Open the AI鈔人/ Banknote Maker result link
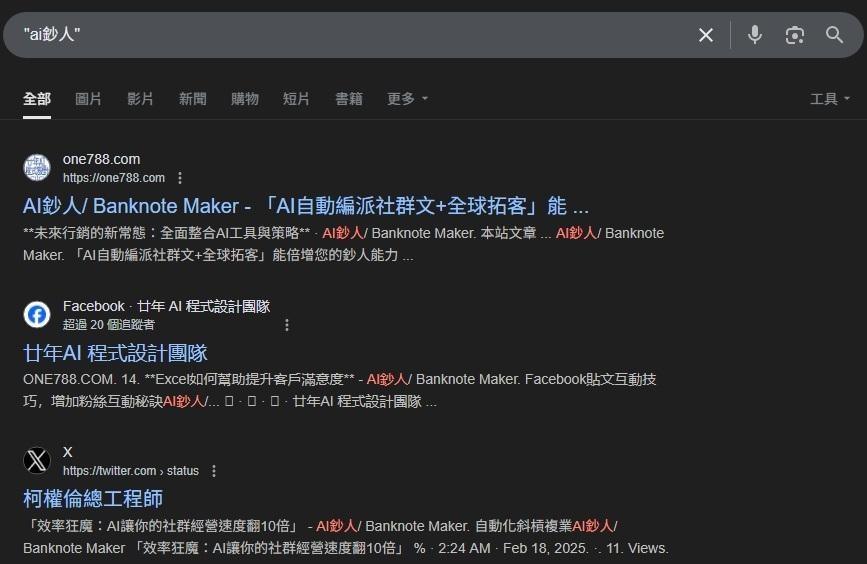This screenshot has width=867, height=564. point(306,206)
